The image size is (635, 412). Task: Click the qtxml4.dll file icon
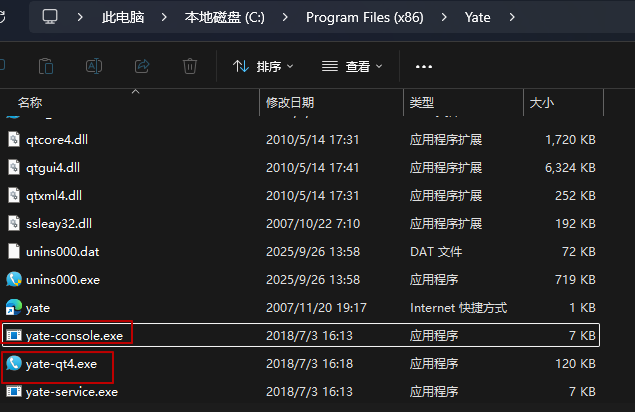tap(14, 195)
